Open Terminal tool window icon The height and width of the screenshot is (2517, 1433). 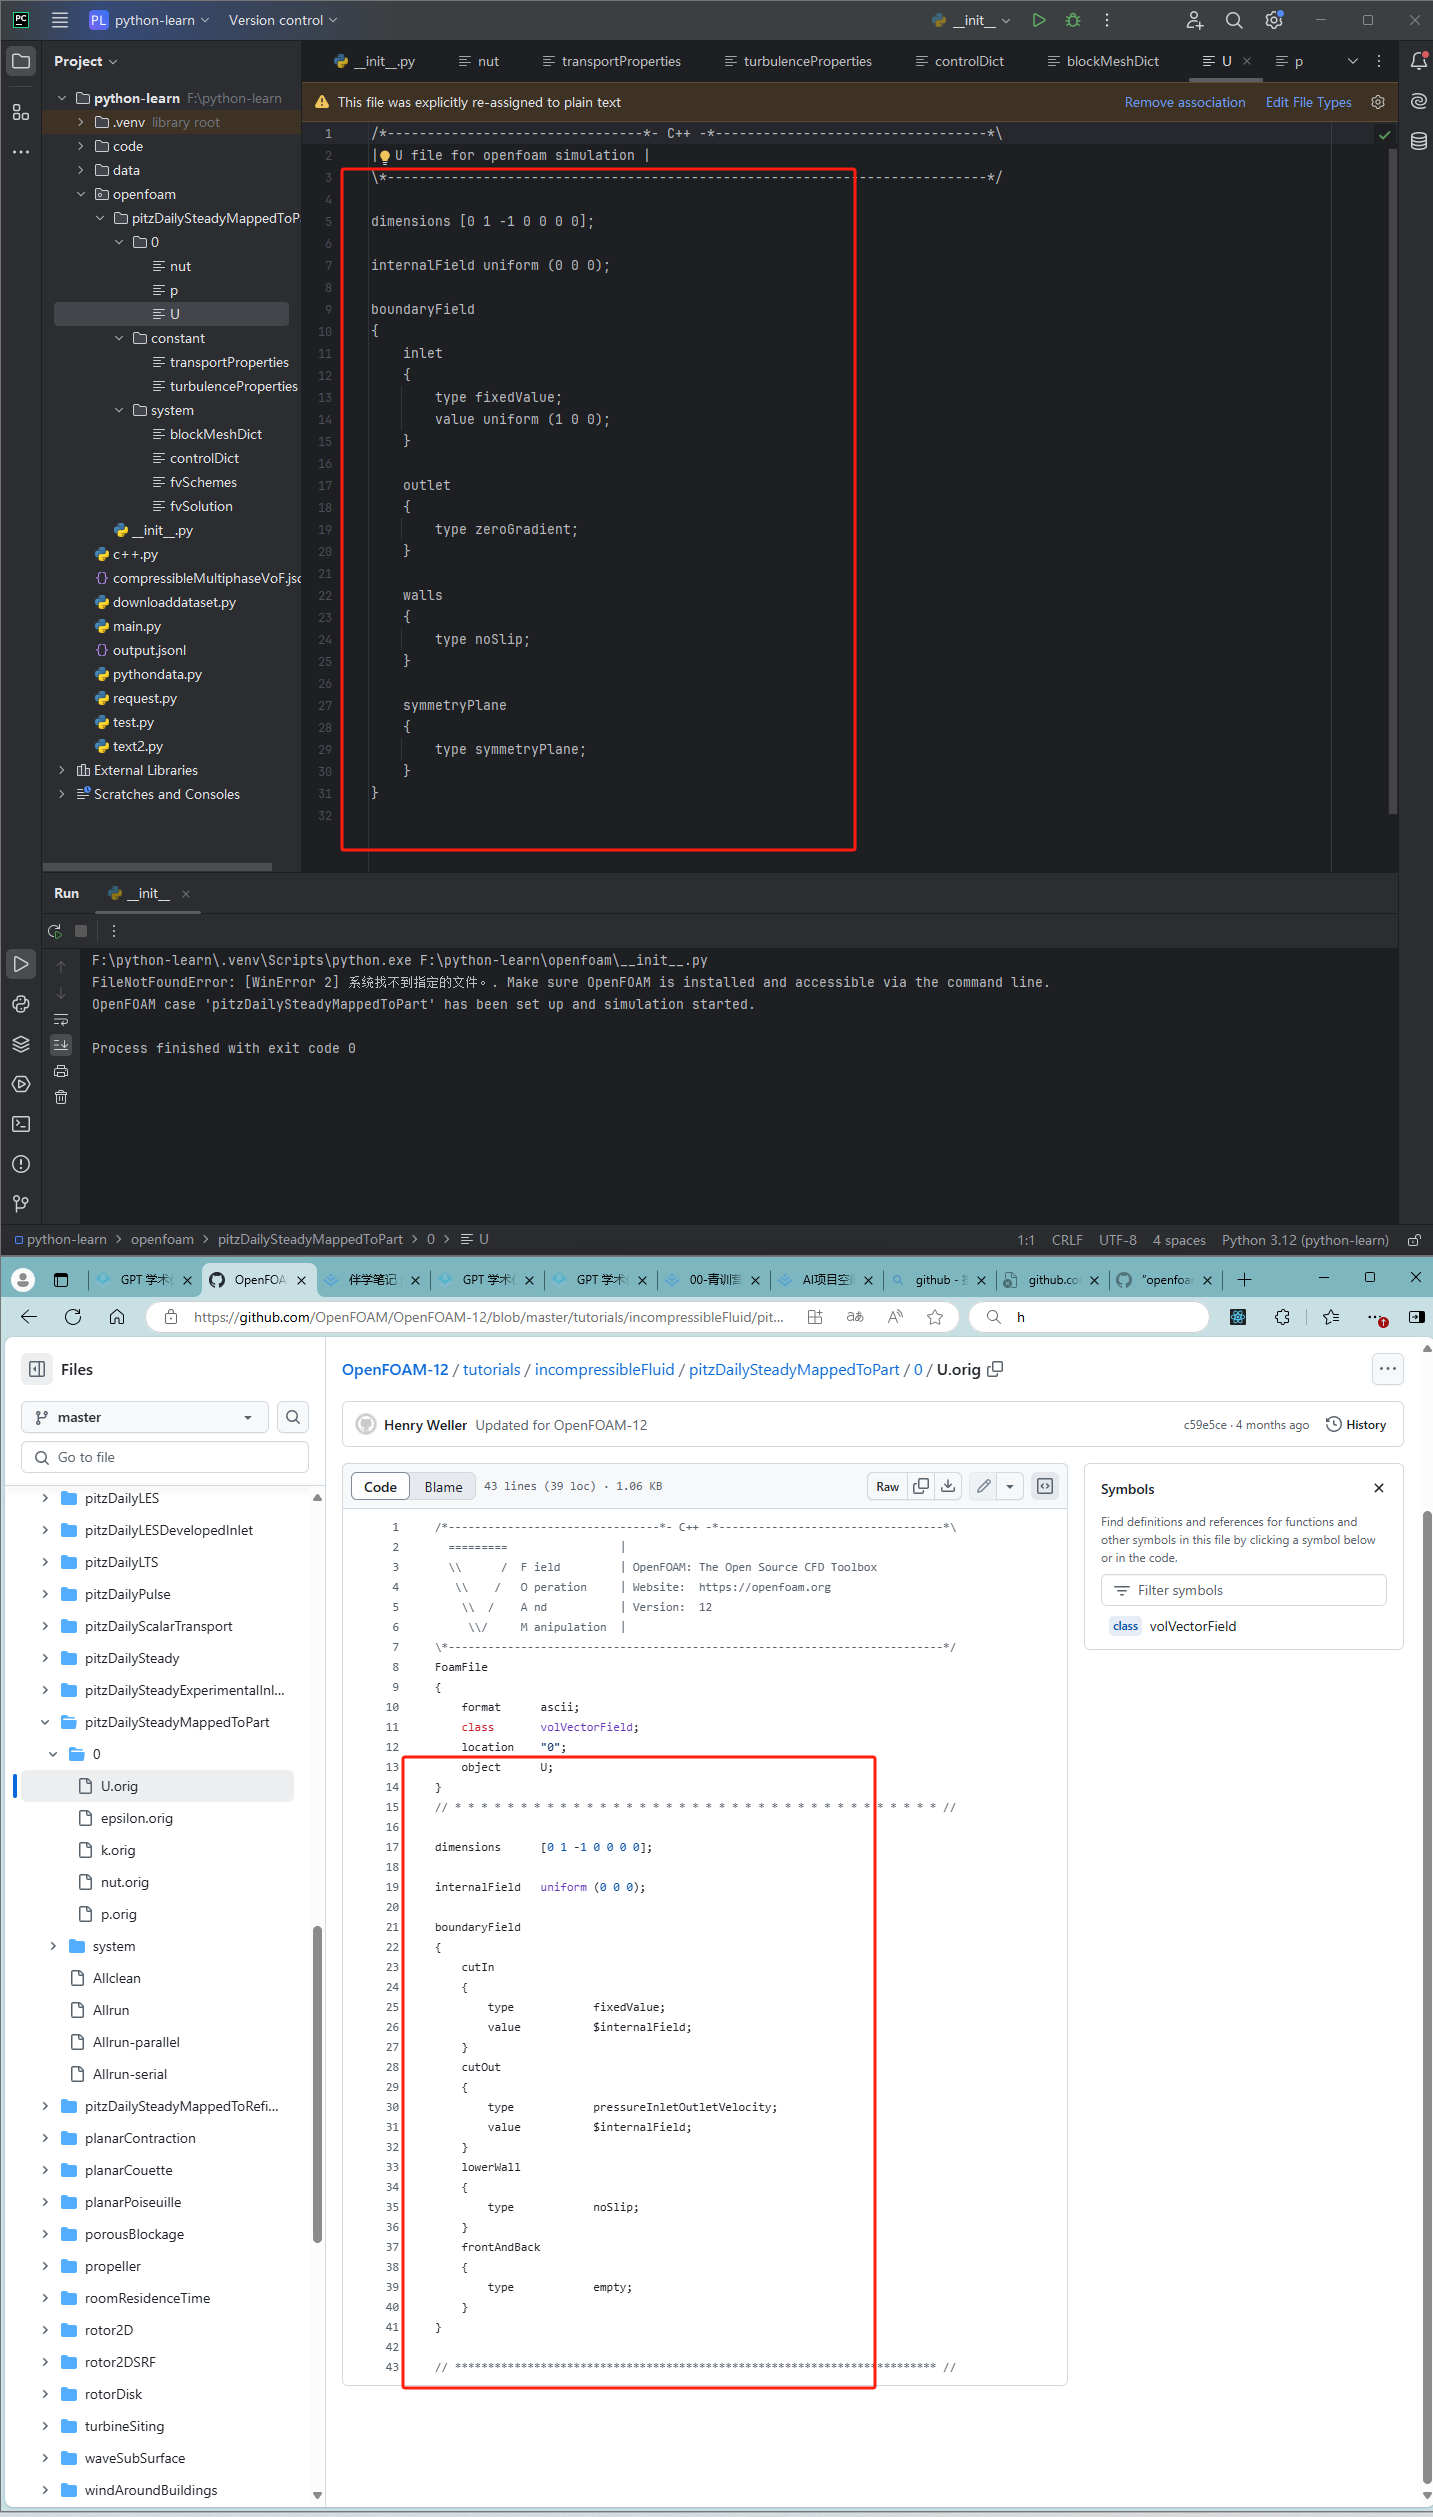pos(21,1124)
